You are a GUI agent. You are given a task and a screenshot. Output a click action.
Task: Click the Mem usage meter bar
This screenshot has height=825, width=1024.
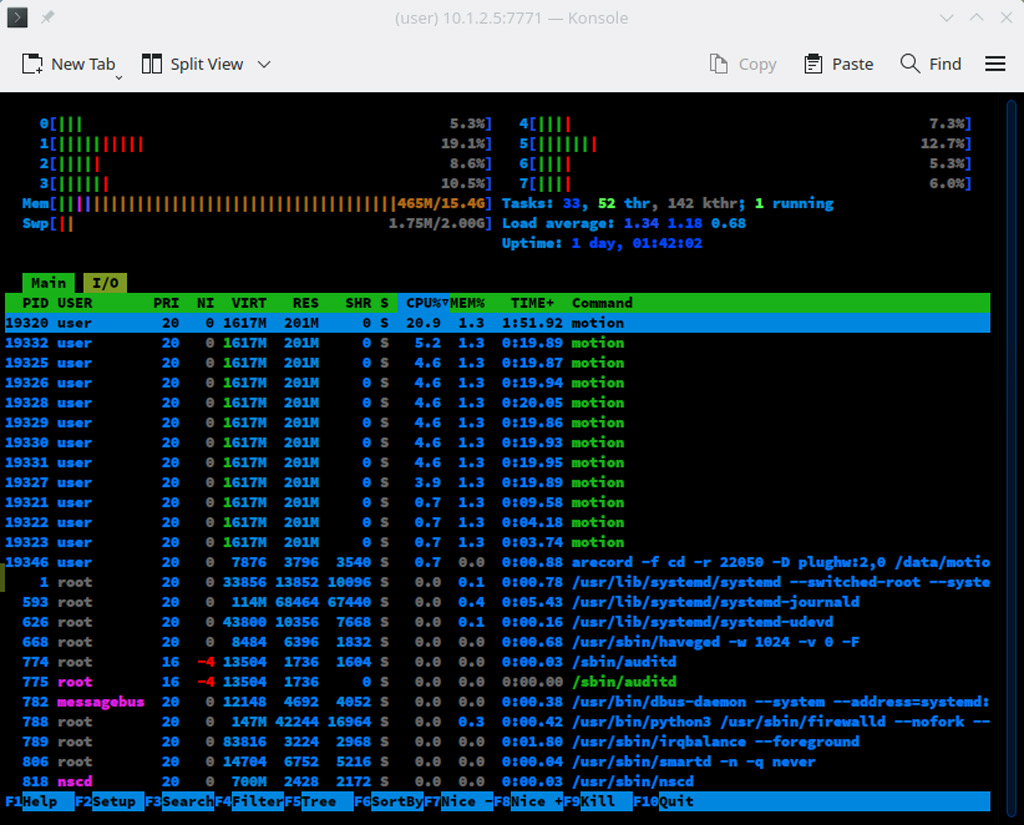[257, 203]
